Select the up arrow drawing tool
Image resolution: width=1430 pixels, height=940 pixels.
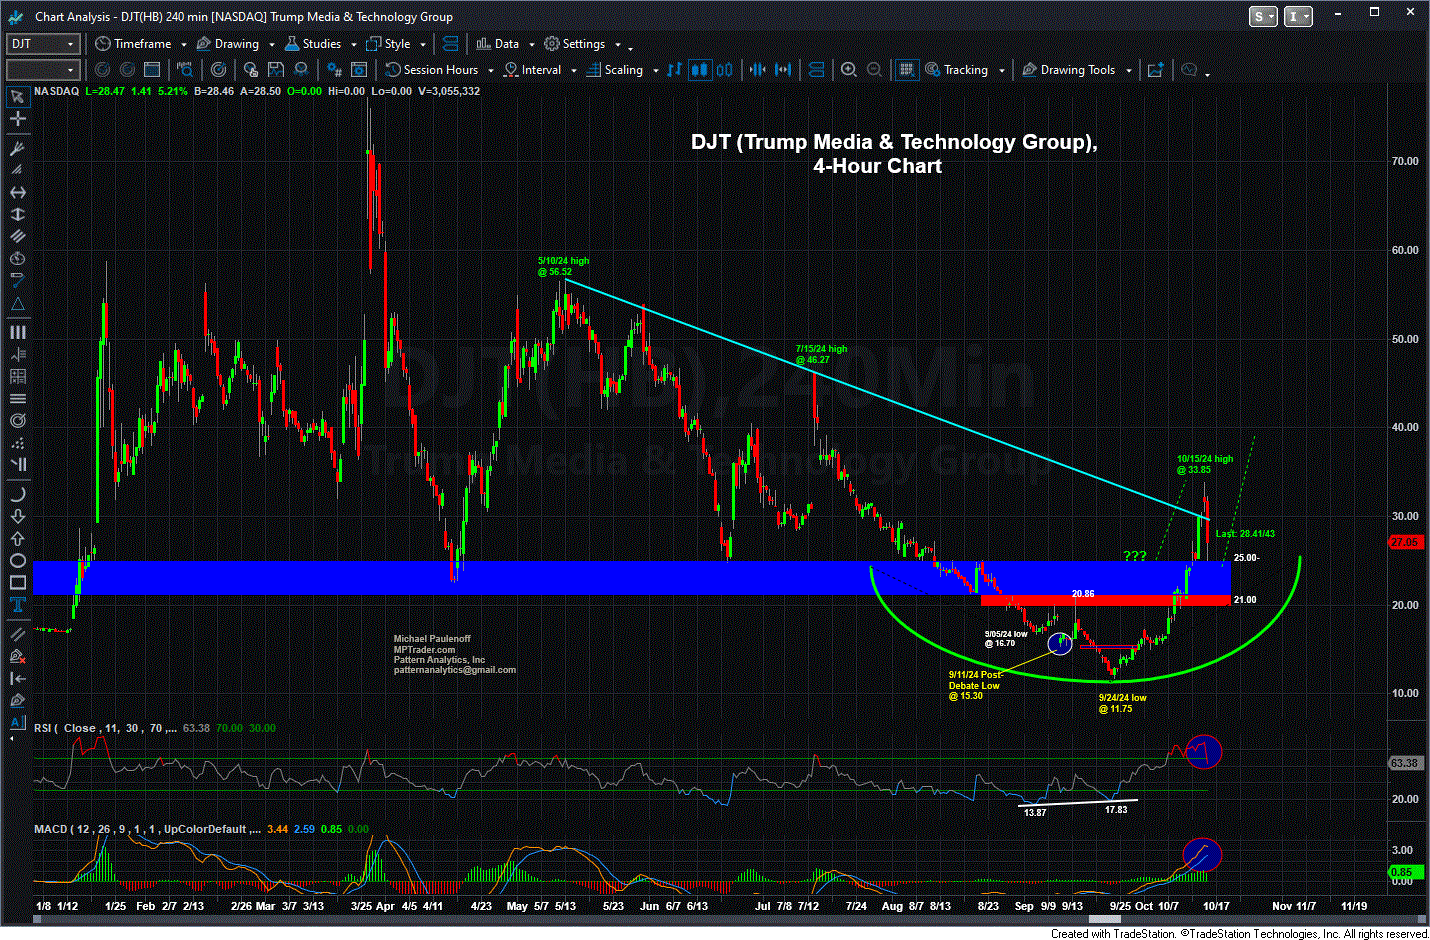point(17,538)
